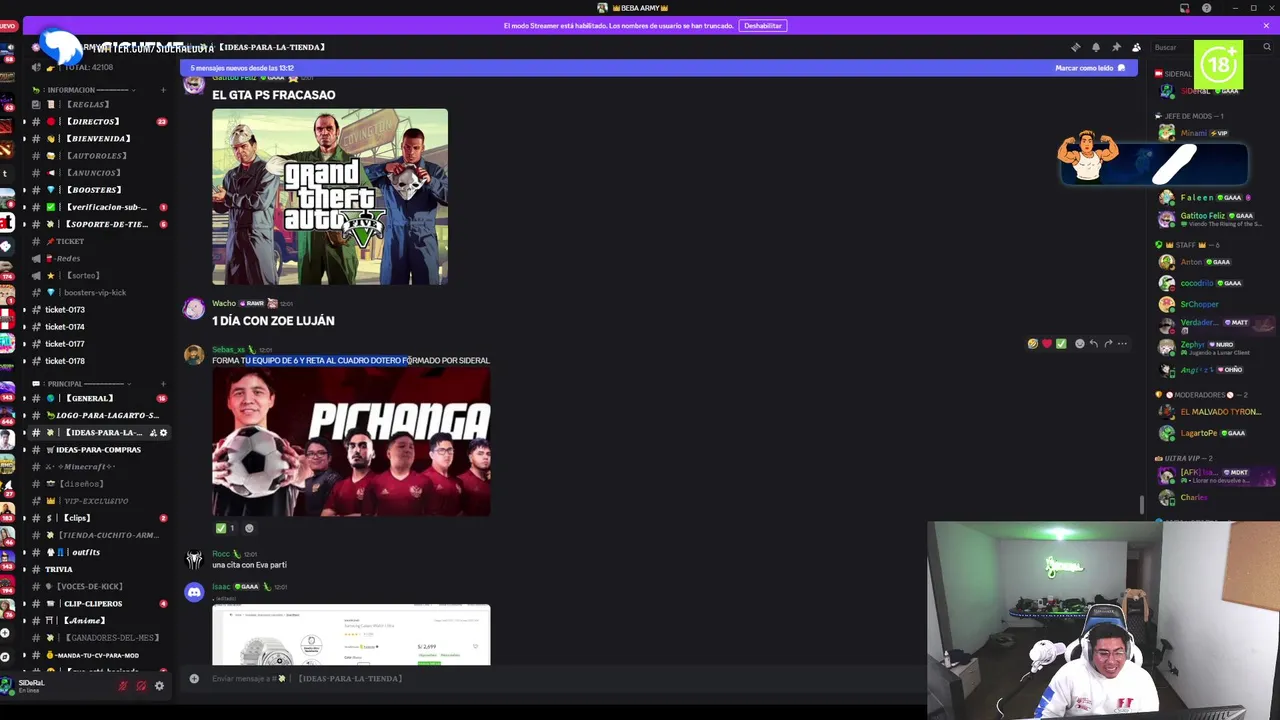The width and height of the screenshot is (1280, 720).
Task: Open user settings gear icon
Action: (159, 686)
